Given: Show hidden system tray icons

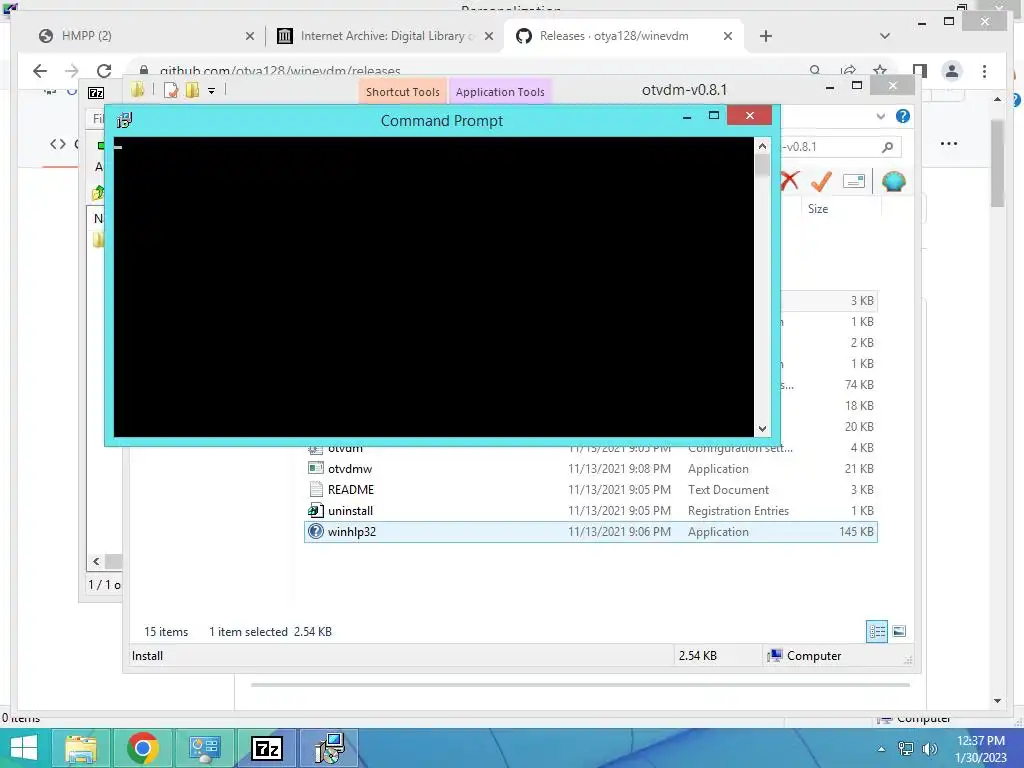Looking at the screenshot, I should pyautogui.click(x=882, y=749).
